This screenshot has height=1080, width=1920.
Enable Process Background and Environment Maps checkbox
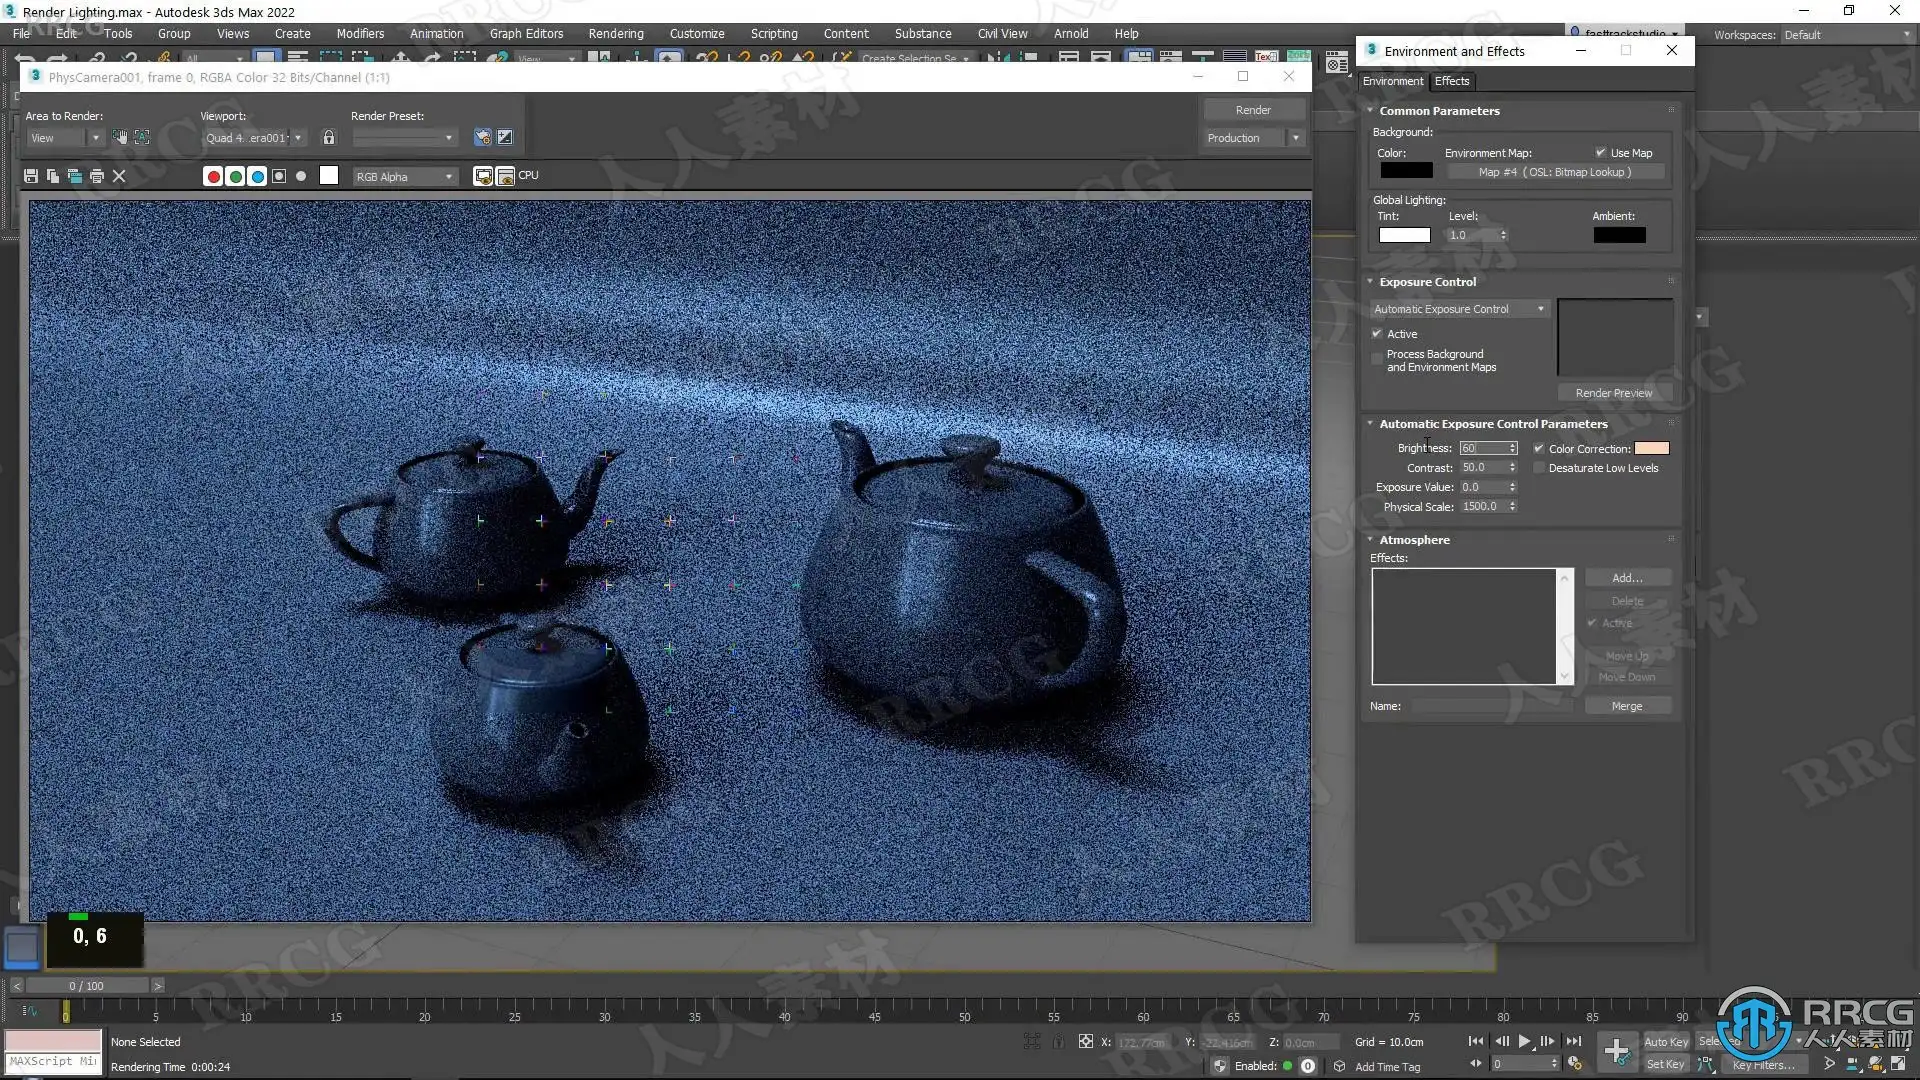[x=1377, y=358]
